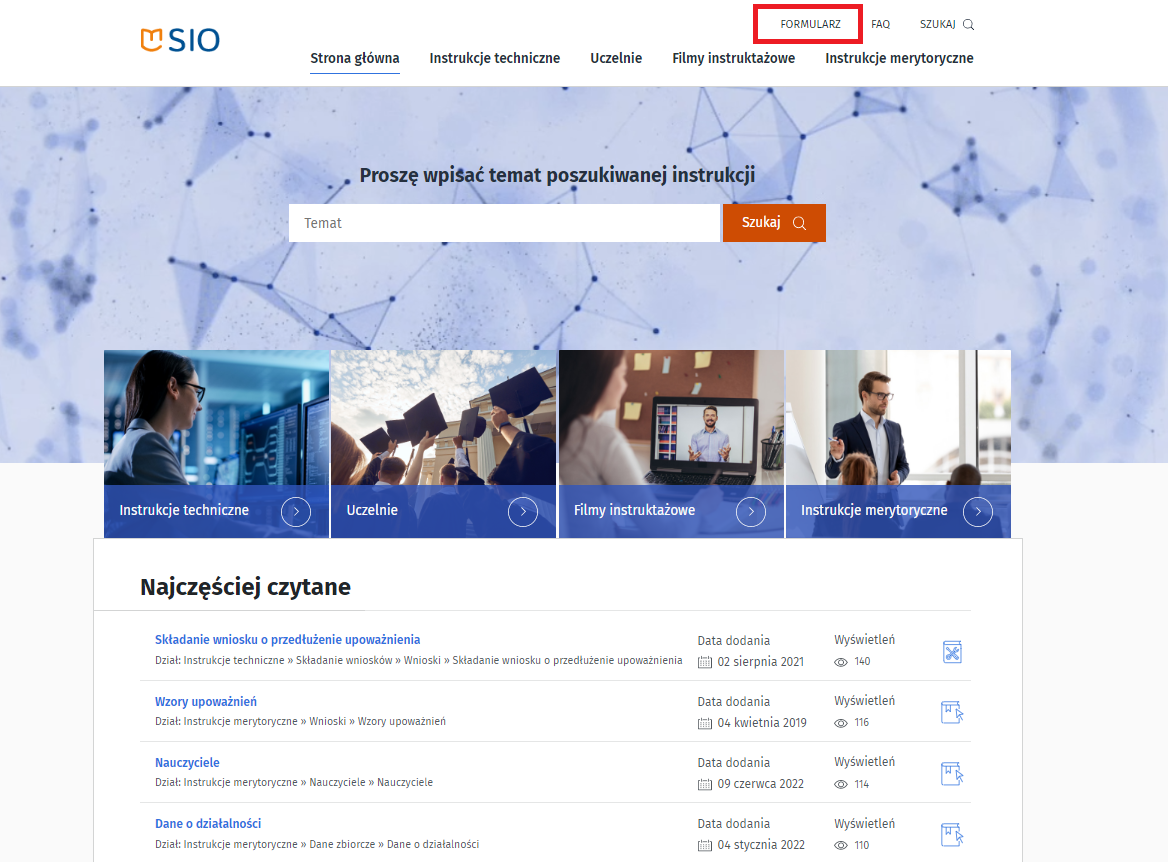Open the tools-book icon beside "Składanie wniosku"
The image size is (1168, 862).
coord(951,651)
